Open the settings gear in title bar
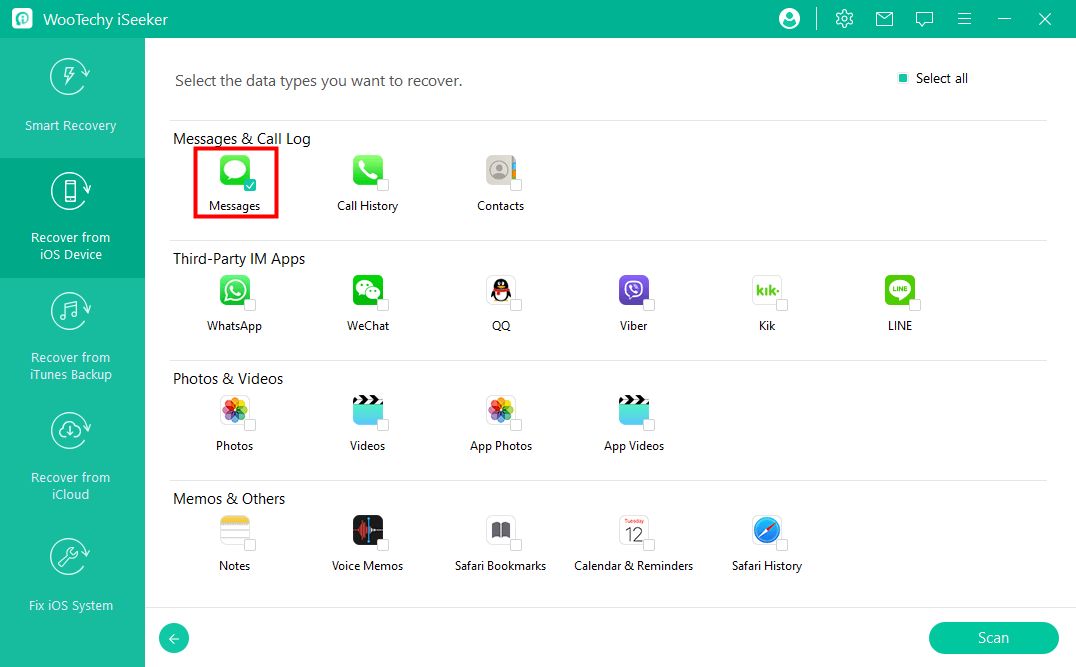The width and height of the screenshot is (1076, 667). click(x=844, y=19)
